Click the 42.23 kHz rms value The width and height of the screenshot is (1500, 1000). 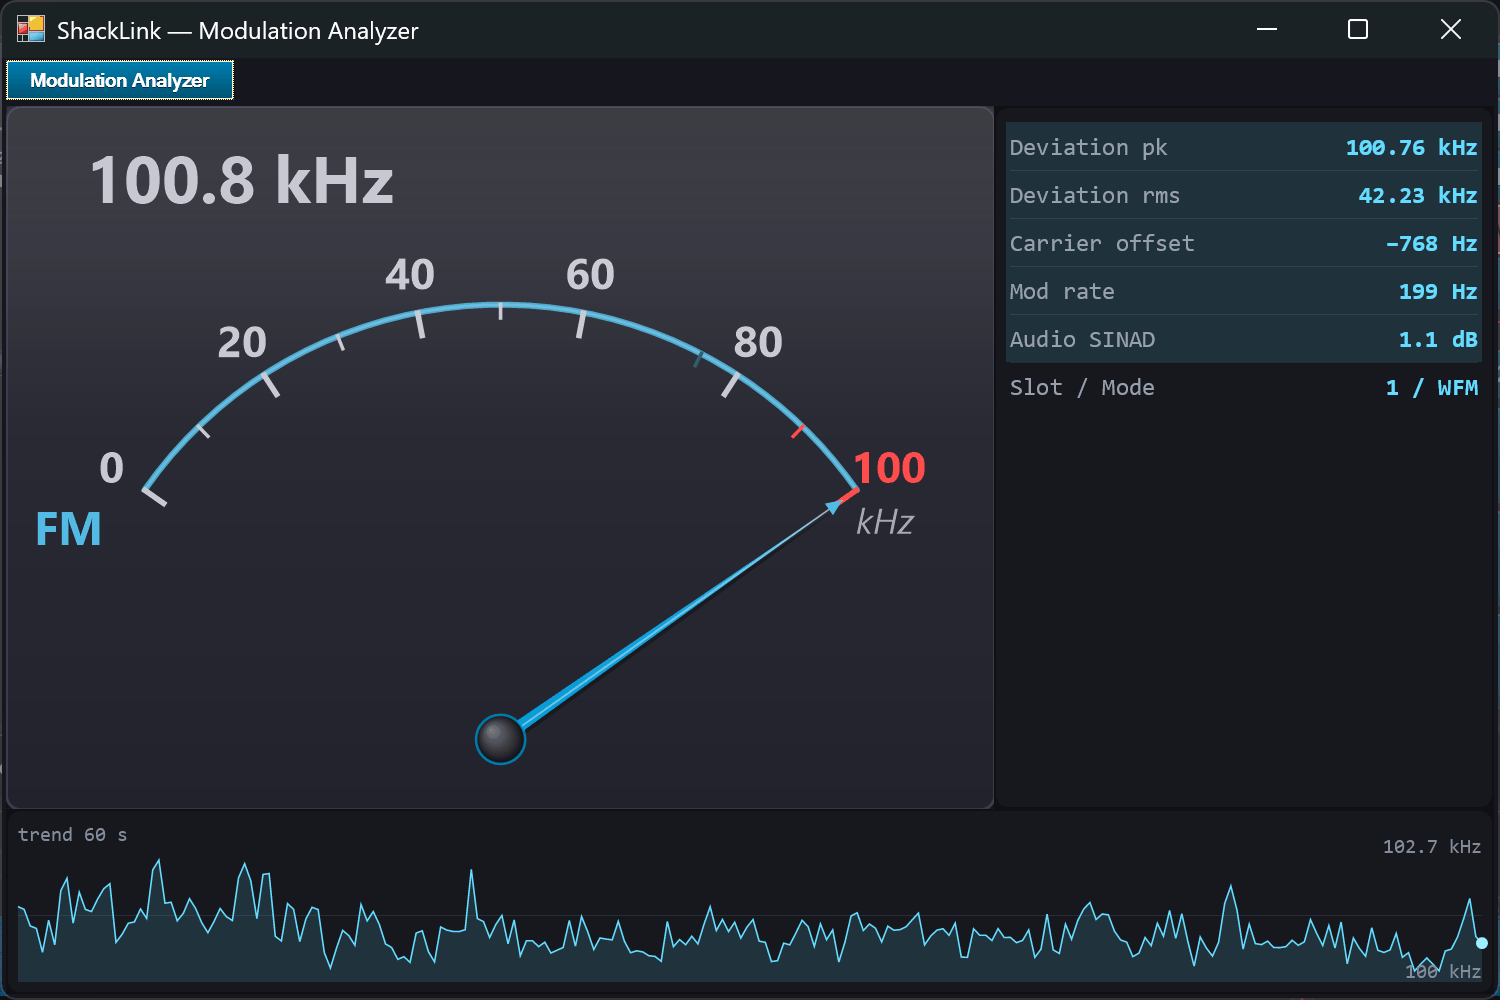pyautogui.click(x=1417, y=196)
